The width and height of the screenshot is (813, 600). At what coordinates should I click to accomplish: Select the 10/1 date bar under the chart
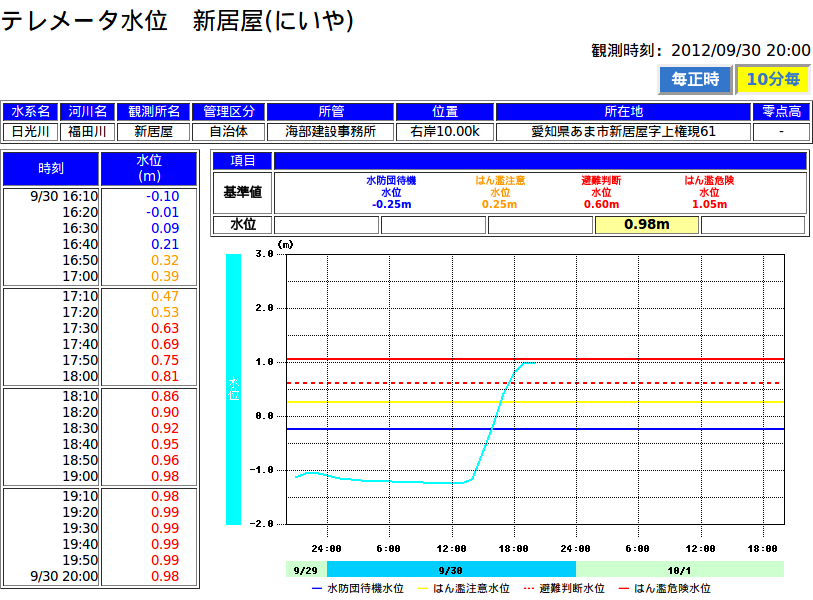point(679,569)
